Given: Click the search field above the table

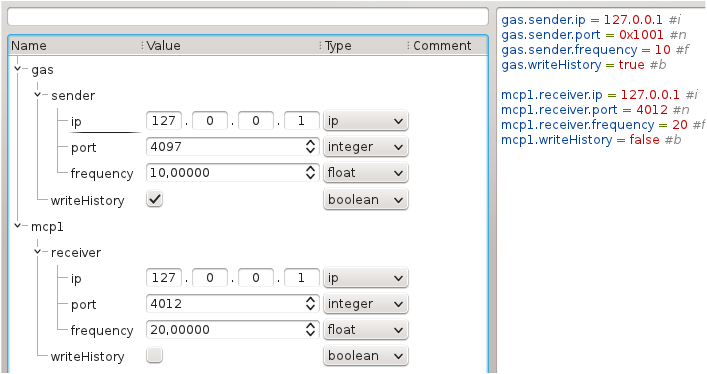Looking at the screenshot, I should (248, 17).
